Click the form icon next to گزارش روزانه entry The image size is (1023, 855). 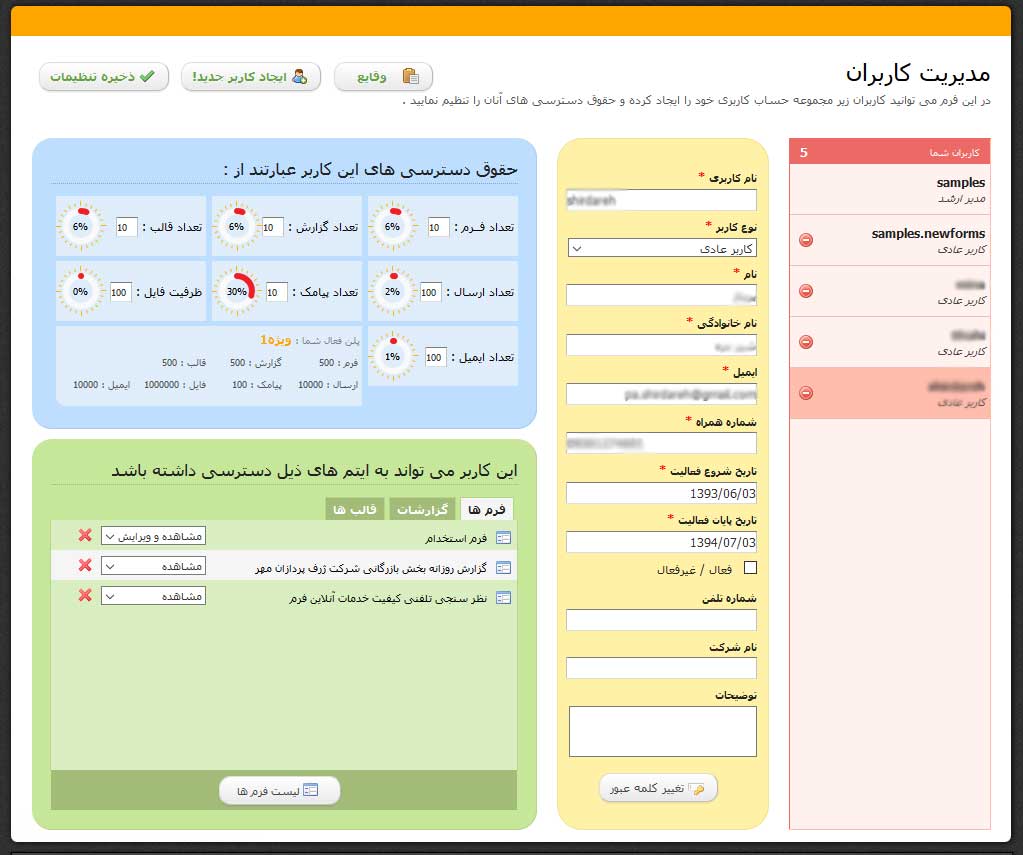click(x=505, y=566)
